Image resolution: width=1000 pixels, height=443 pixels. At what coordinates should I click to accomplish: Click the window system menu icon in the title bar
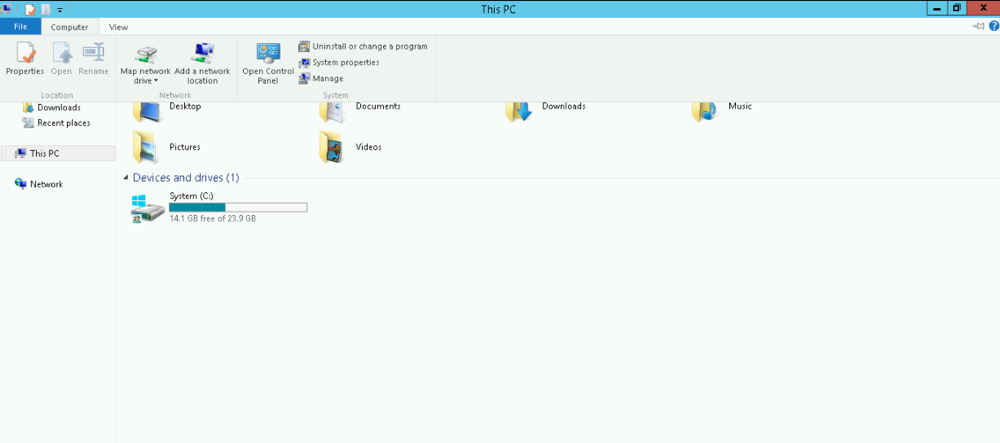pos(6,9)
